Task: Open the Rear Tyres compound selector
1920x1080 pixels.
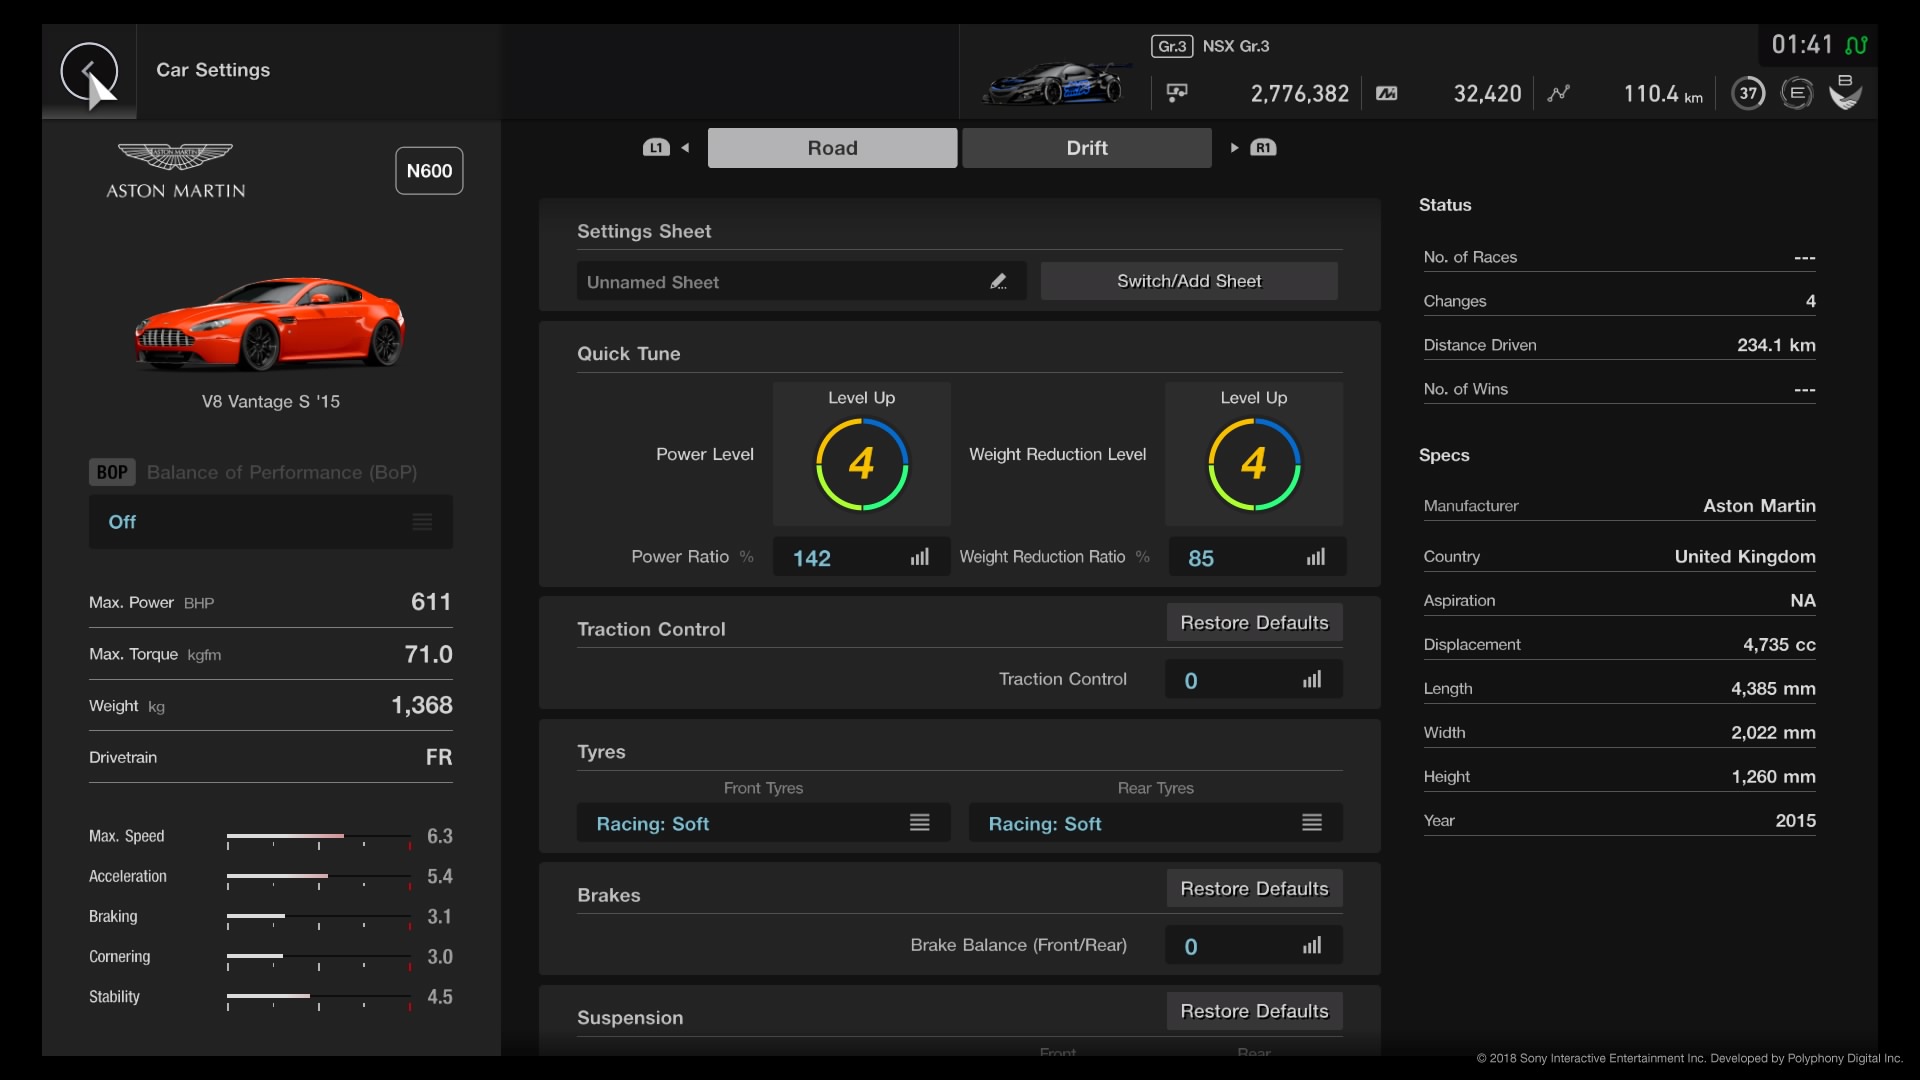Action: [x=1155, y=823]
